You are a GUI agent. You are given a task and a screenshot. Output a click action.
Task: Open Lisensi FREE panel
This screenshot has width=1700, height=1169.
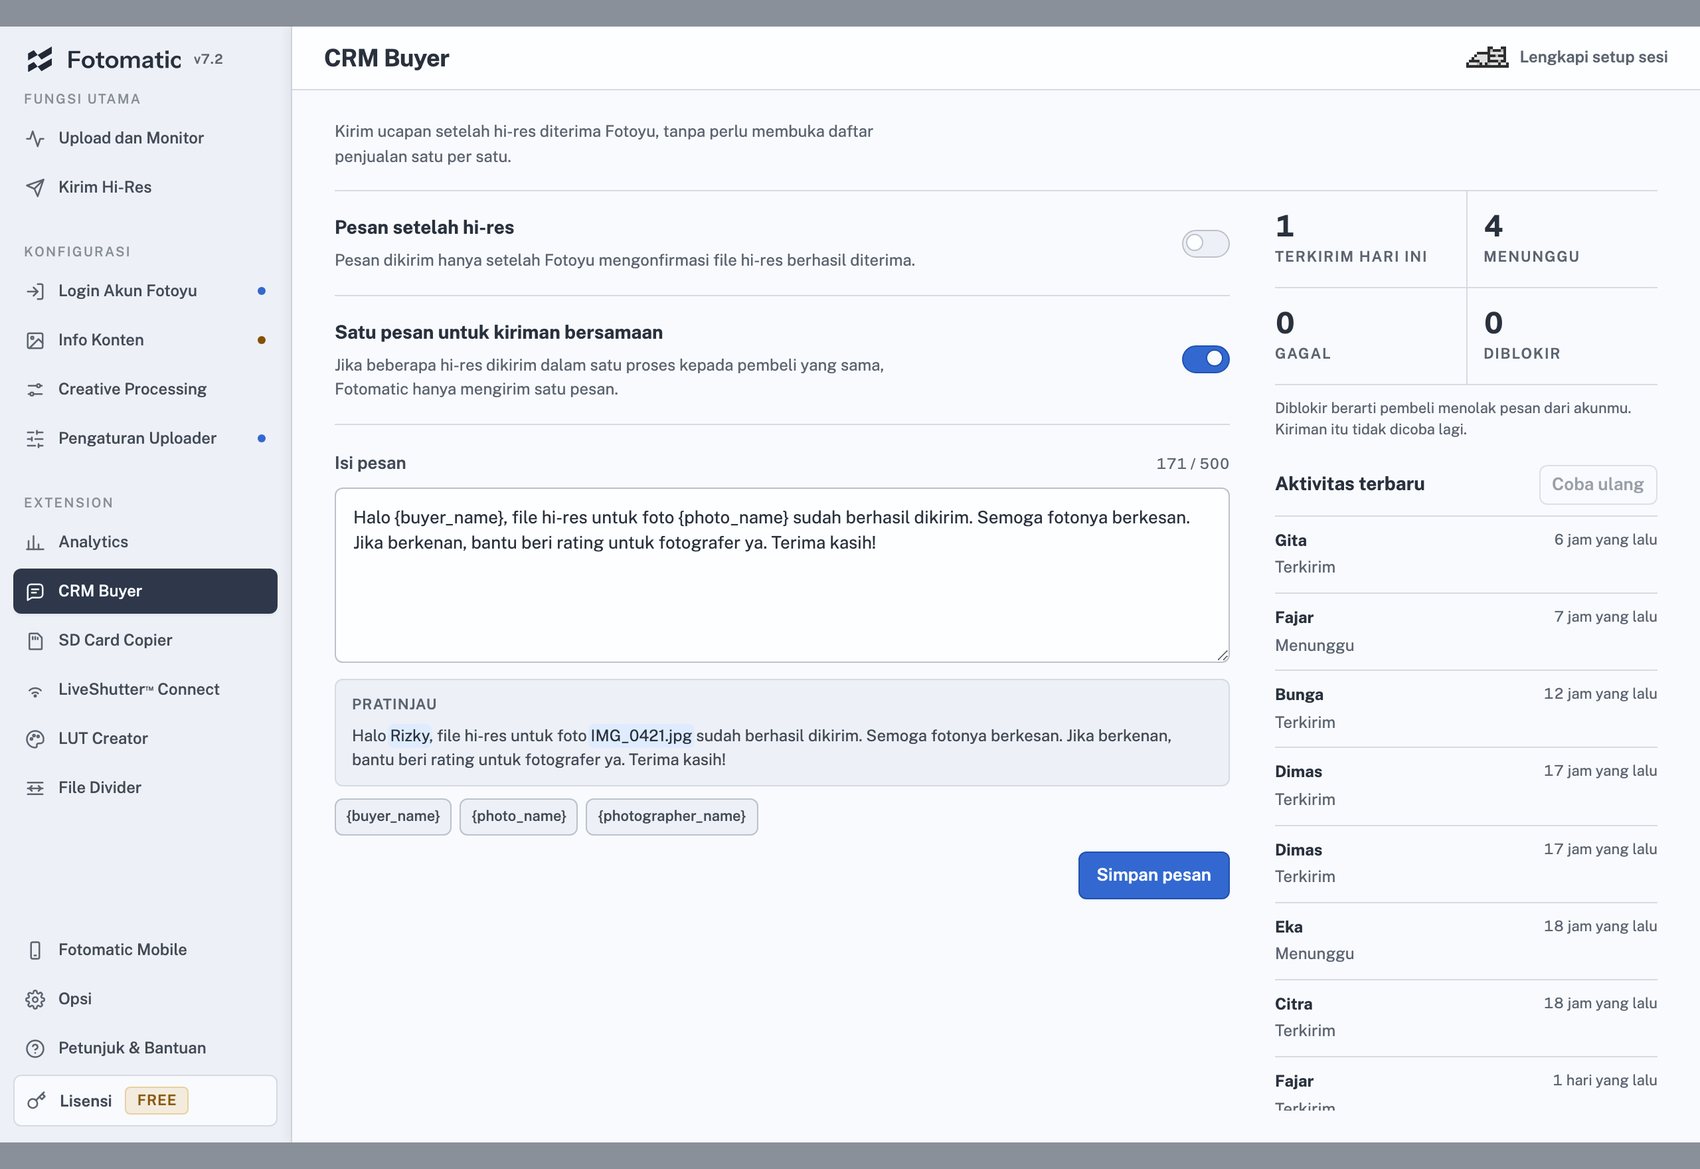(x=145, y=1101)
